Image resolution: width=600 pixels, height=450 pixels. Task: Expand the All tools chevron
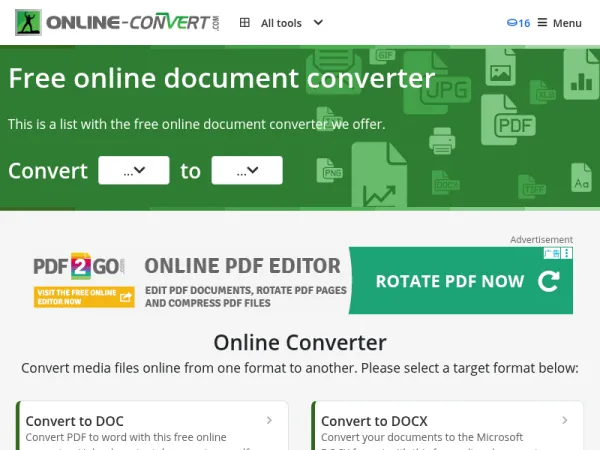pos(318,23)
